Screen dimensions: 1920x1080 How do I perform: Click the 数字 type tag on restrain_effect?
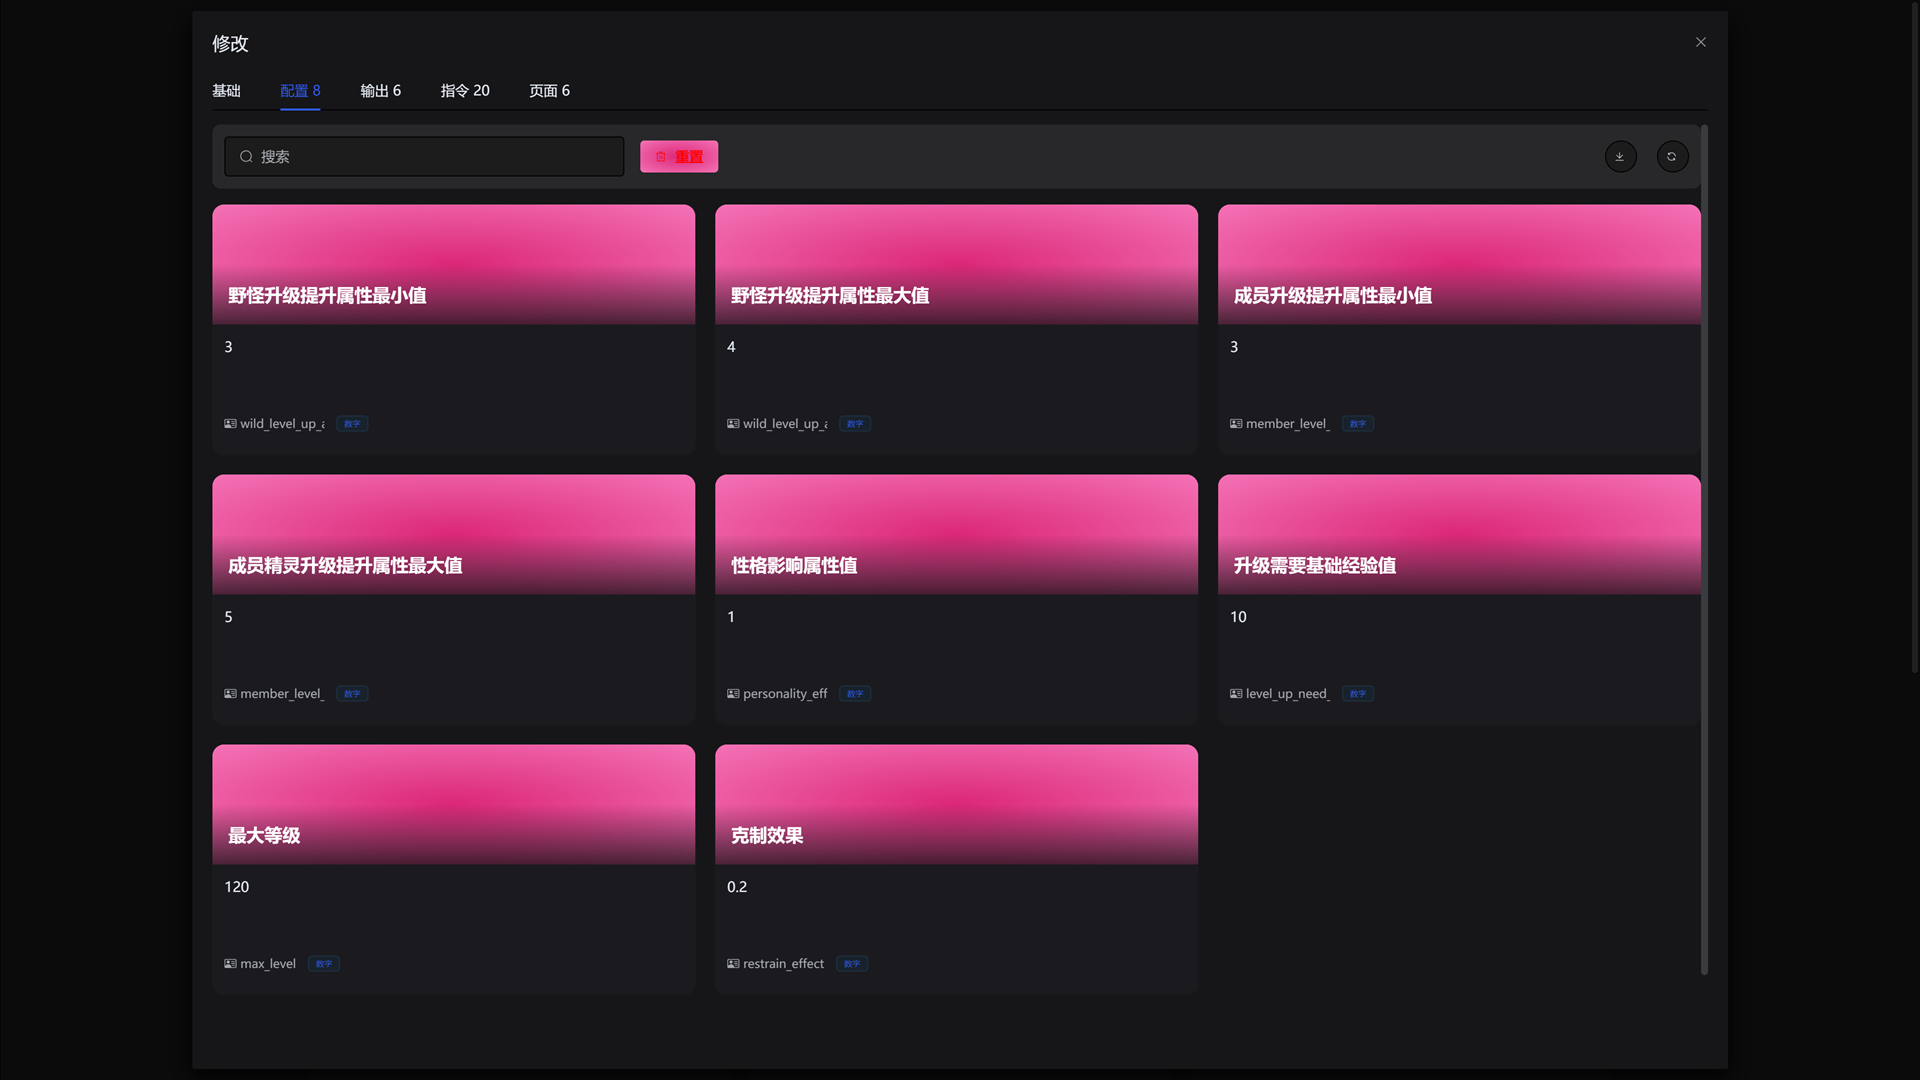point(851,964)
